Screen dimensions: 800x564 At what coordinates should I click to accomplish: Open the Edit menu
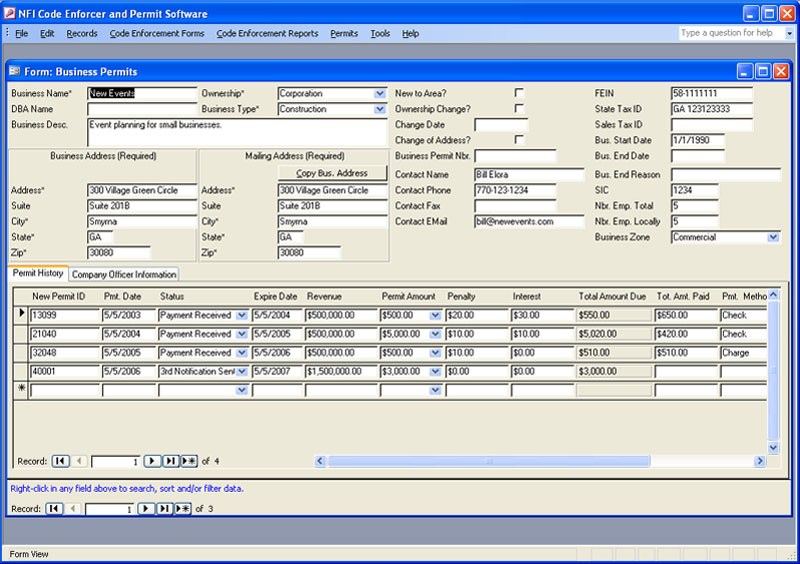[x=47, y=33]
